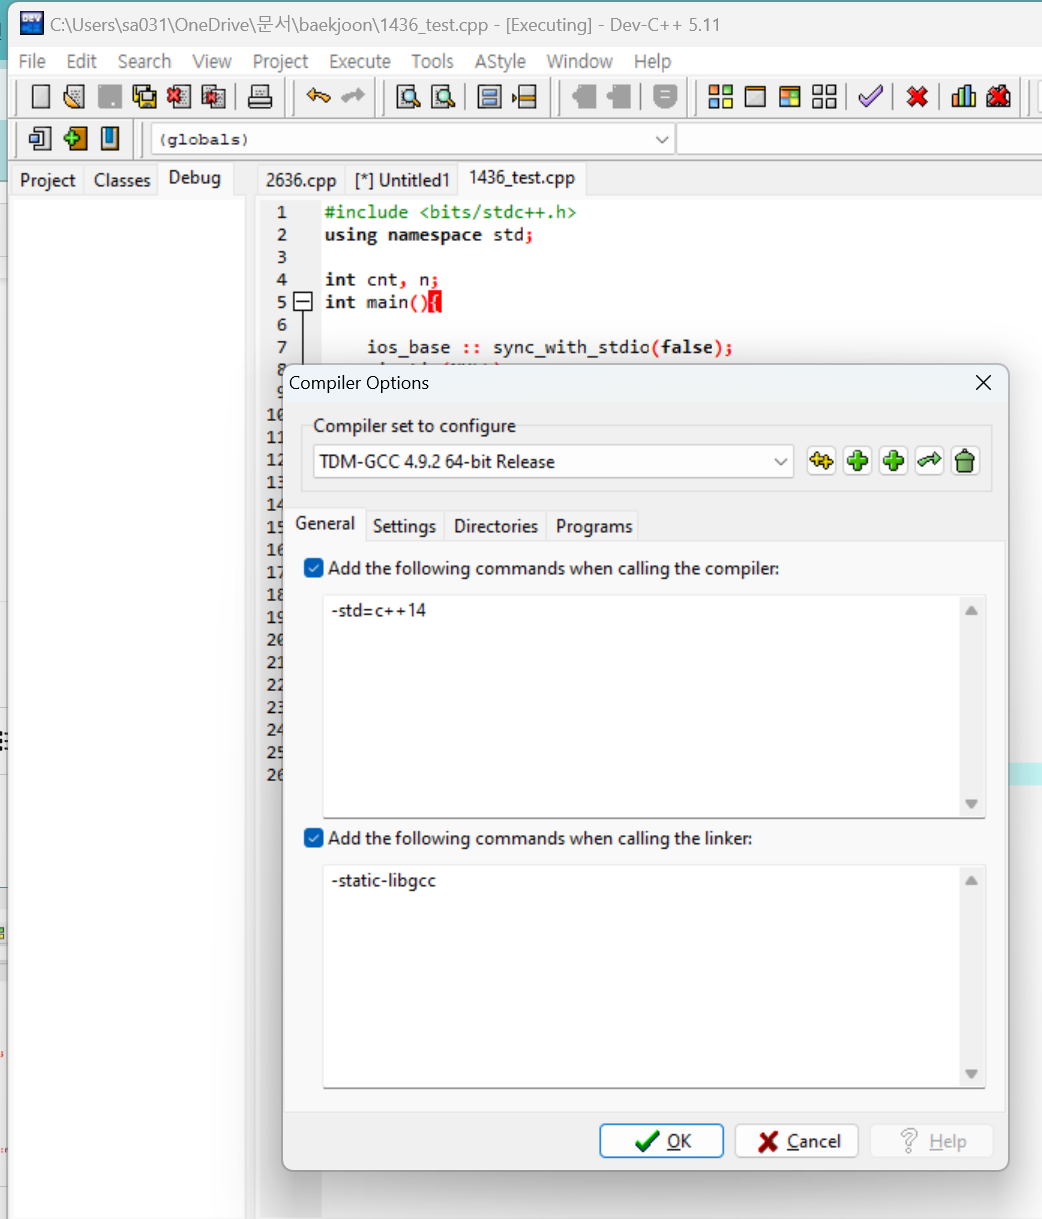The height and width of the screenshot is (1219, 1042).
Task: Click in the compiler commands text box with -std=c++14
Action: tap(641, 707)
